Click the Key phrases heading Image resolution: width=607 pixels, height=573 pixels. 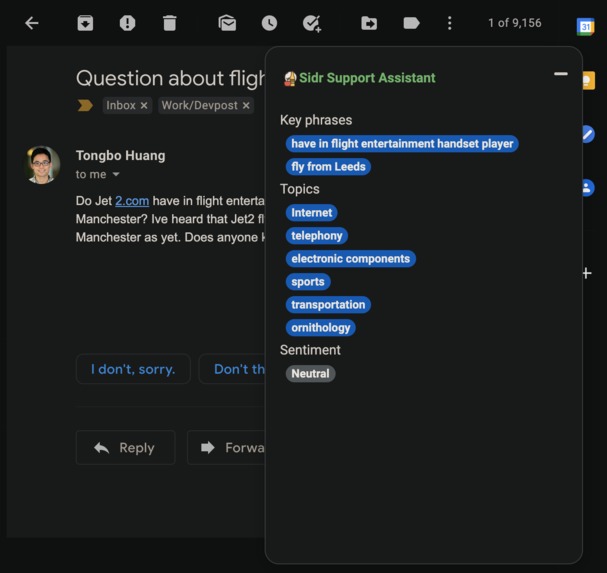[x=316, y=120]
